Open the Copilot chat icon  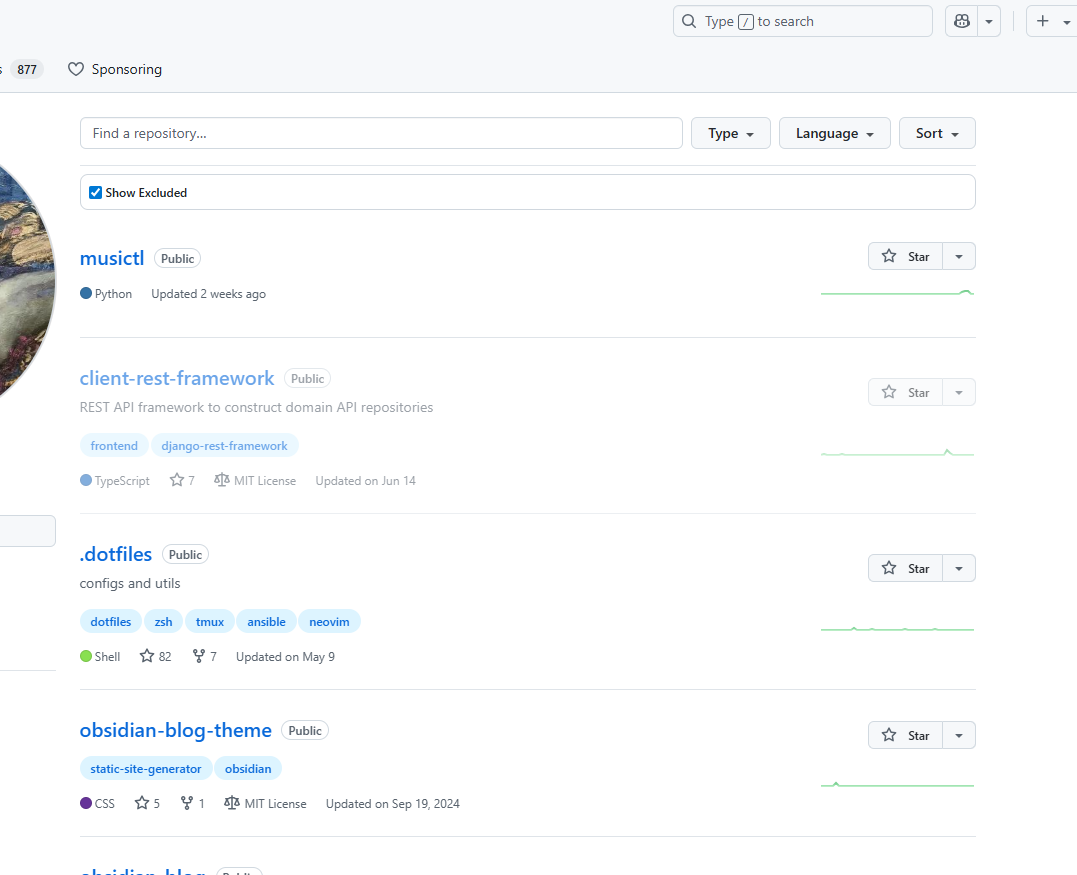962,21
